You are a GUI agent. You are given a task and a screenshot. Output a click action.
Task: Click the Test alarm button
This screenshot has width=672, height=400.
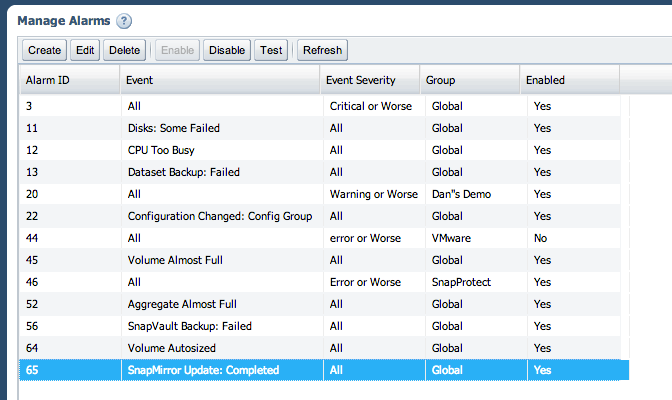click(x=270, y=50)
